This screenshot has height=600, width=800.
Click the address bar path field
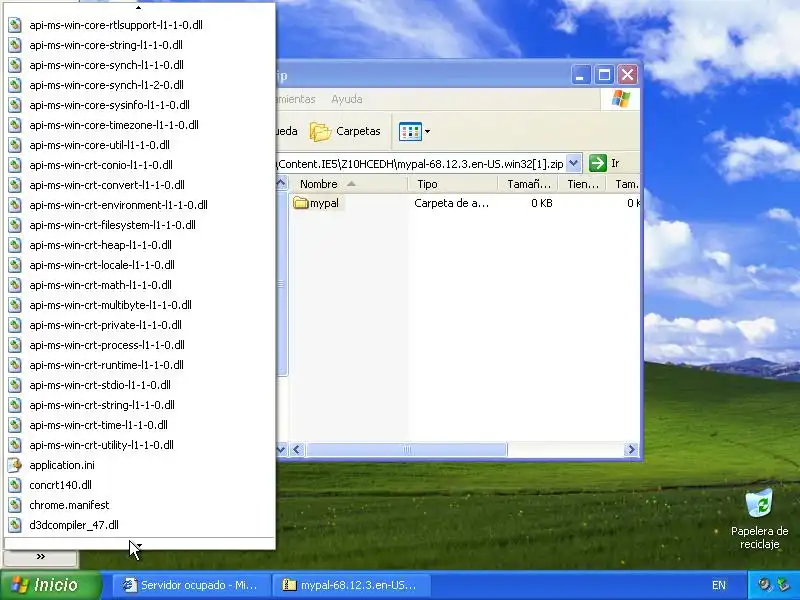point(420,164)
